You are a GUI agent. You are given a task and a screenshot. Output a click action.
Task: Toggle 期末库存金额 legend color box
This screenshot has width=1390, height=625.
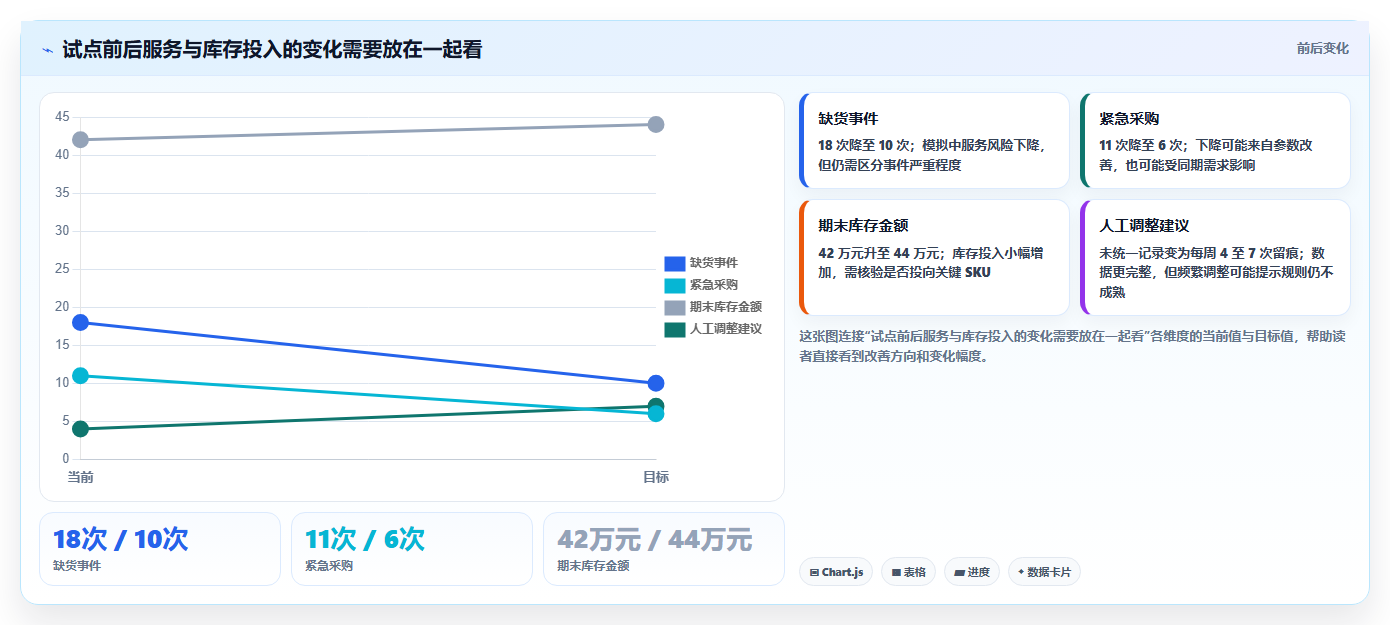(x=675, y=307)
